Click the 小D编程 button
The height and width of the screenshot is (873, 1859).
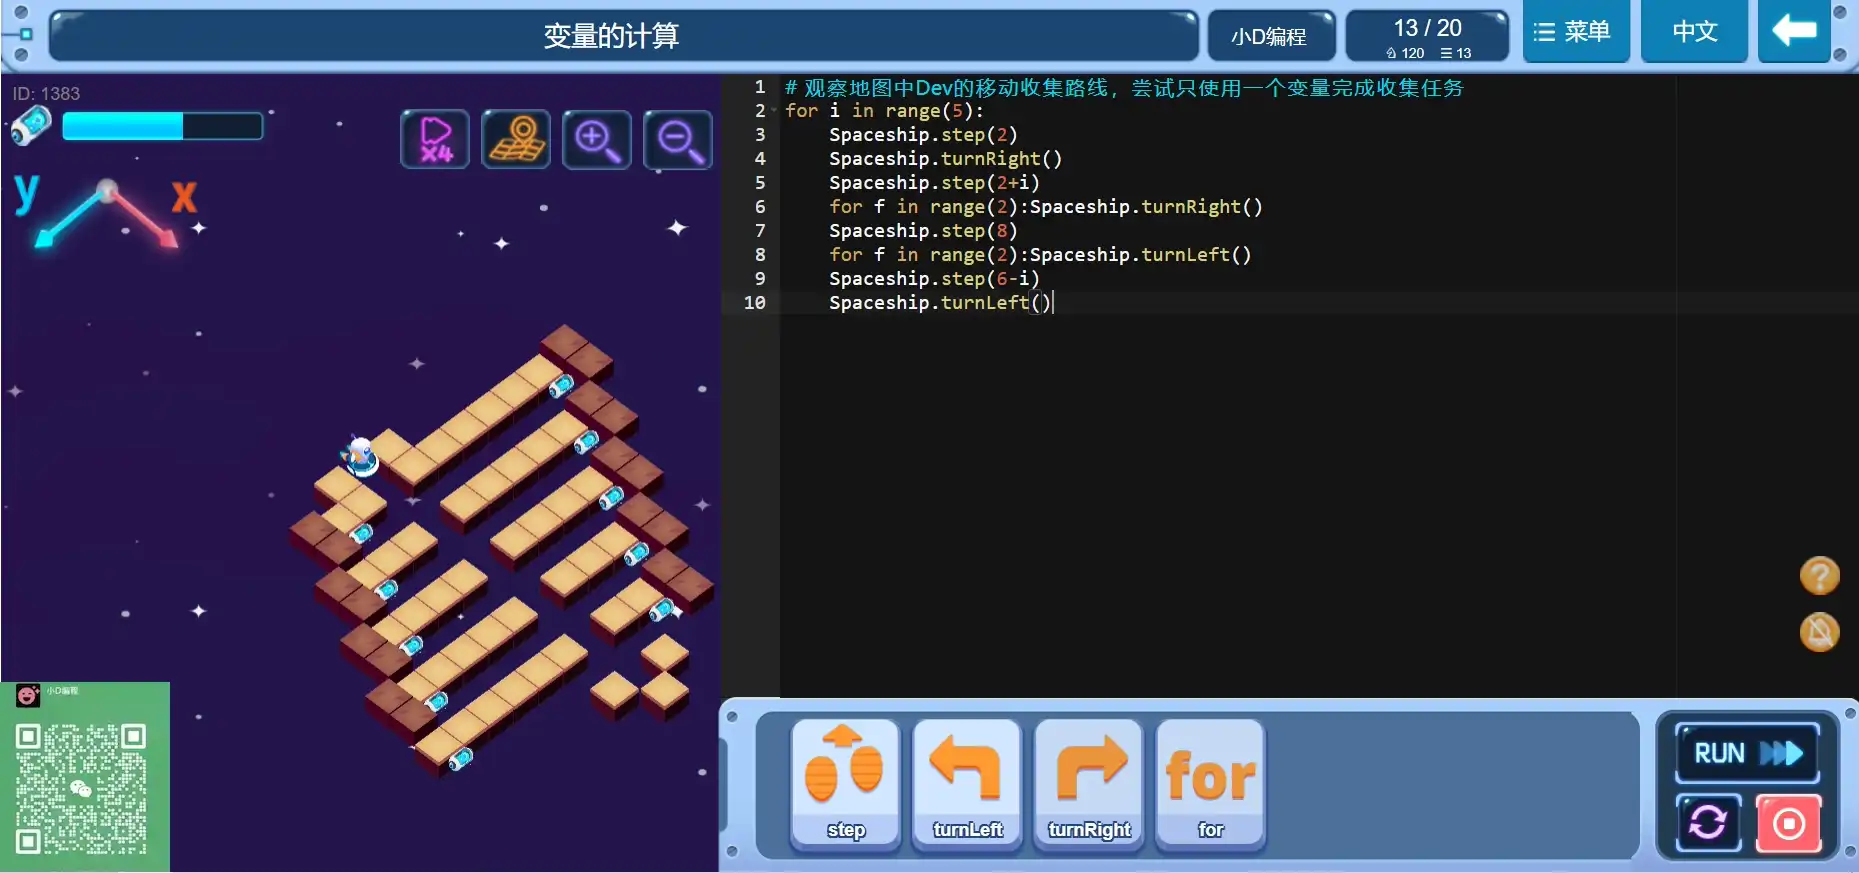(1269, 37)
